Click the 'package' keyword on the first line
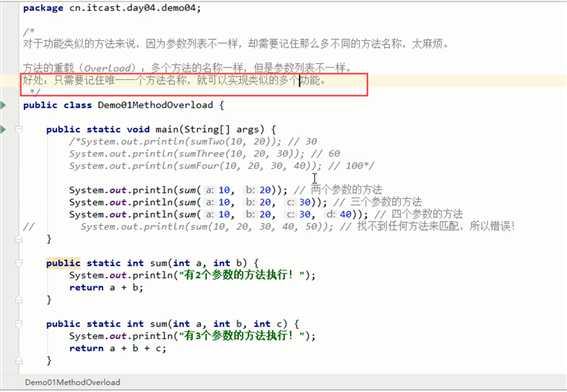Viewport: 567px width, 392px height. pos(43,8)
